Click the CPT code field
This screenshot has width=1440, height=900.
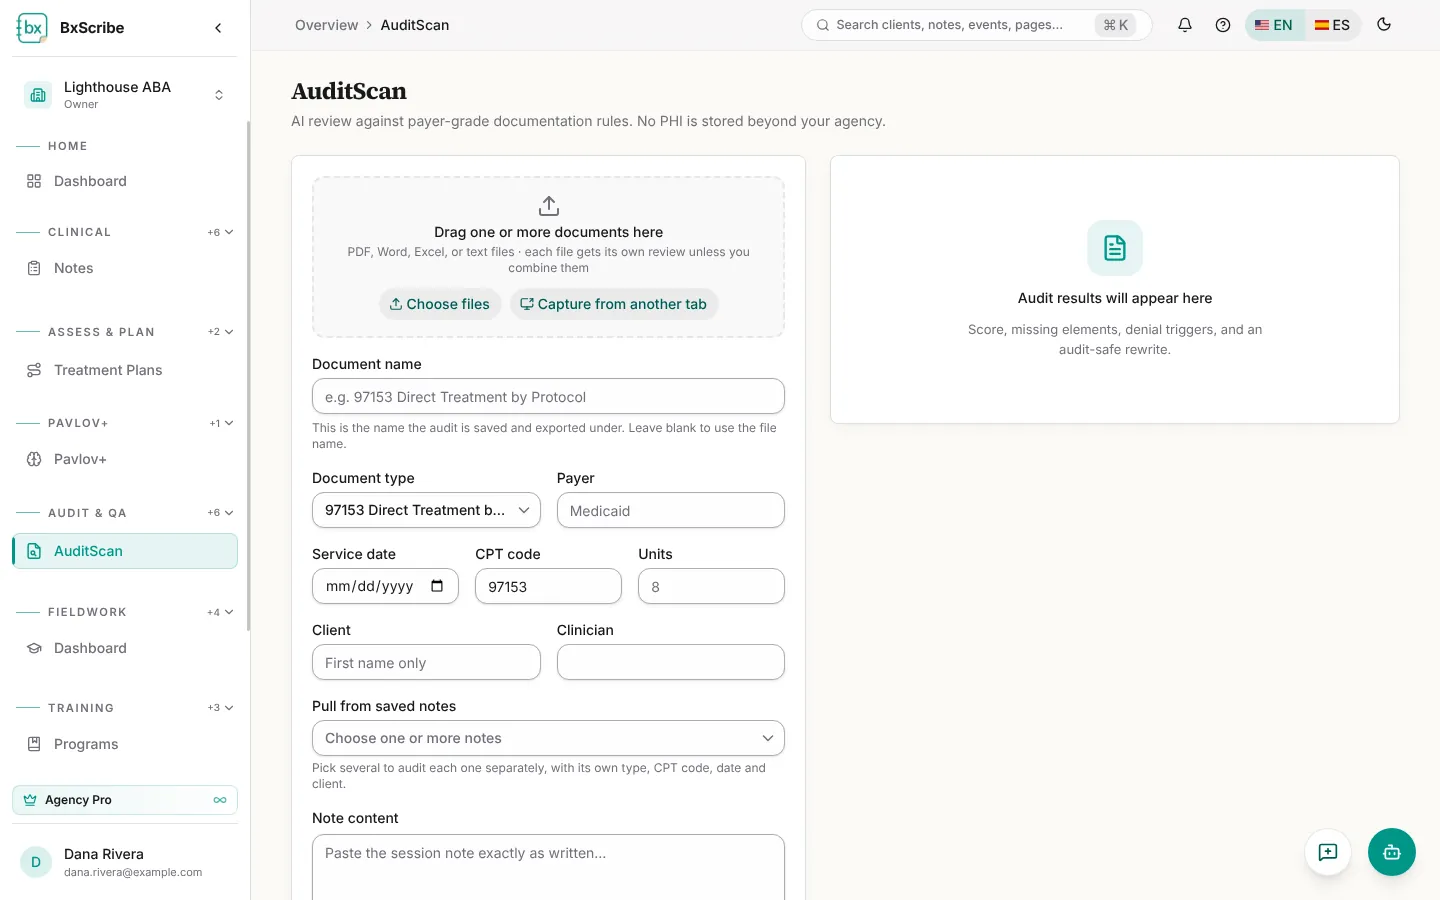[548, 586]
